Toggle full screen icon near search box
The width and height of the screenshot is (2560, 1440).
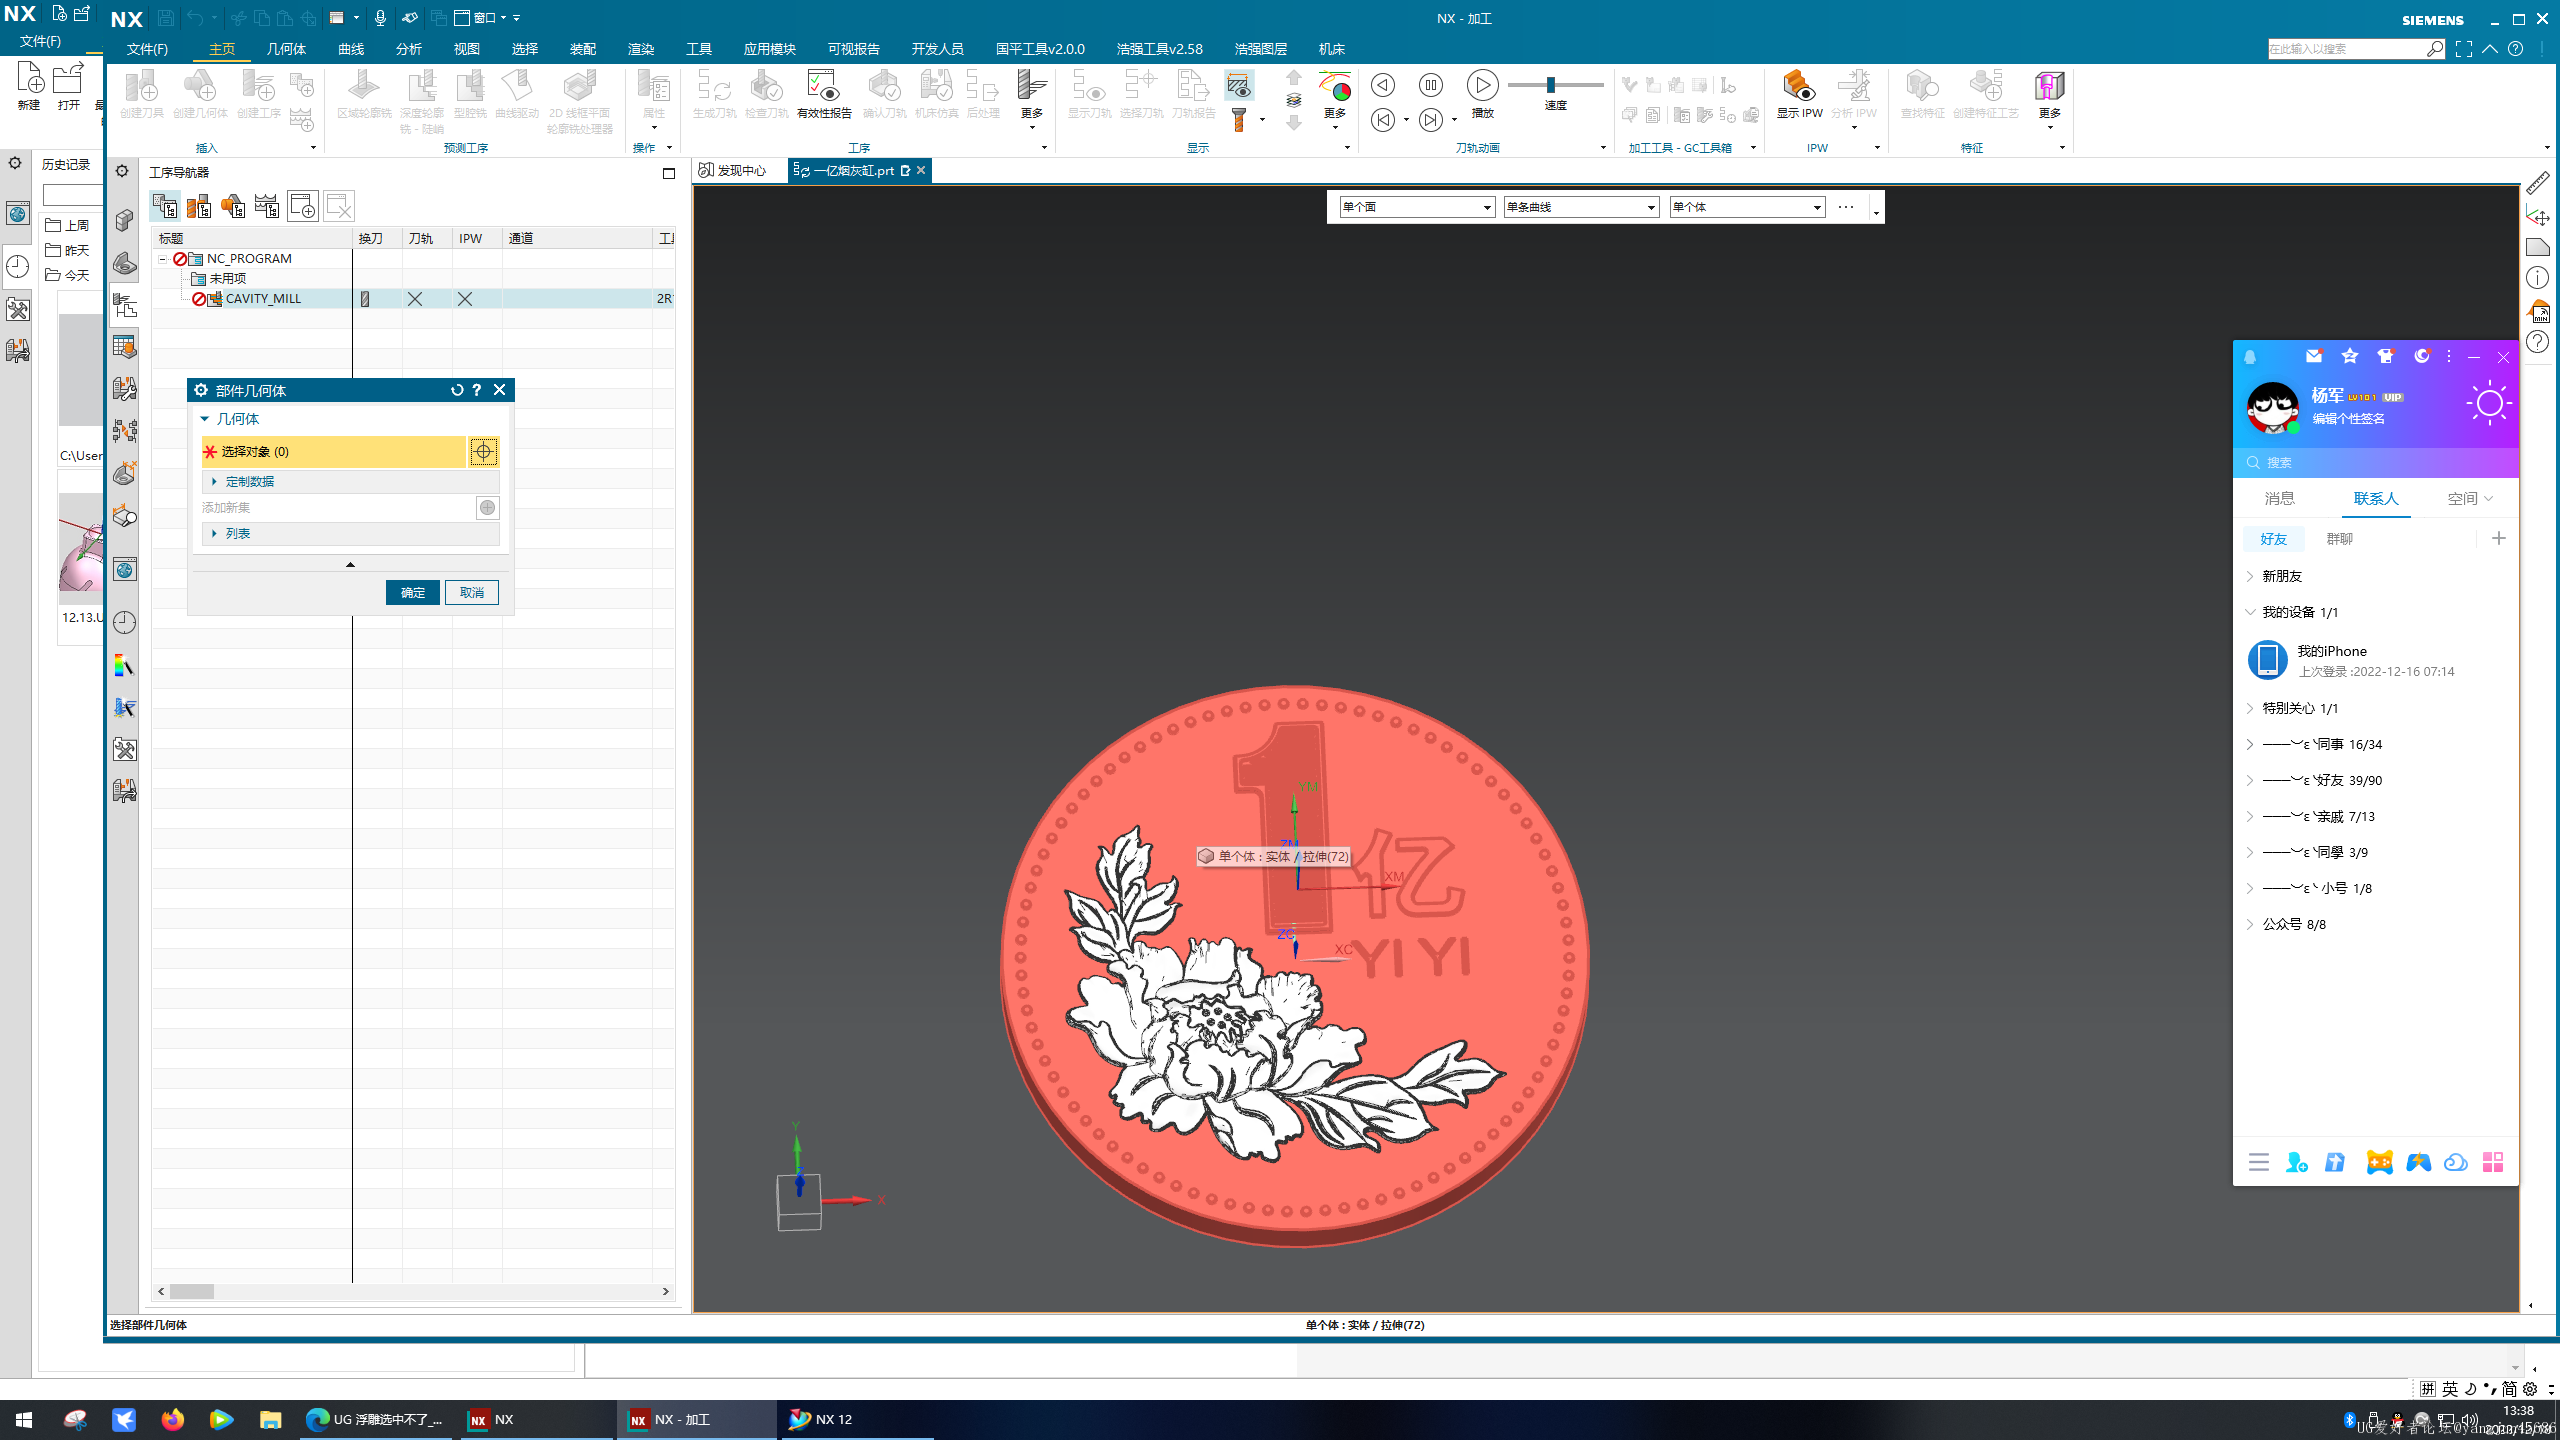click(x=2464, y=49)
